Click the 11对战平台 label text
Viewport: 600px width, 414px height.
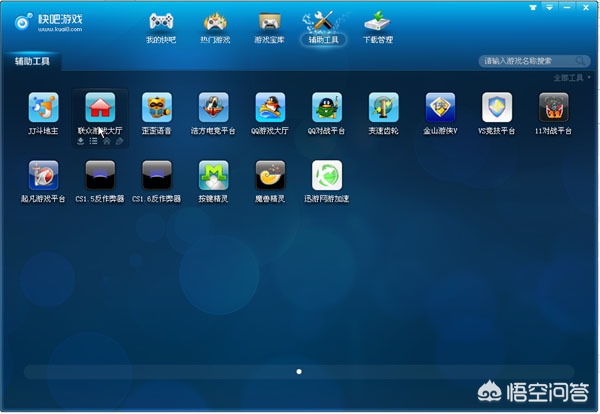[553, 131]
